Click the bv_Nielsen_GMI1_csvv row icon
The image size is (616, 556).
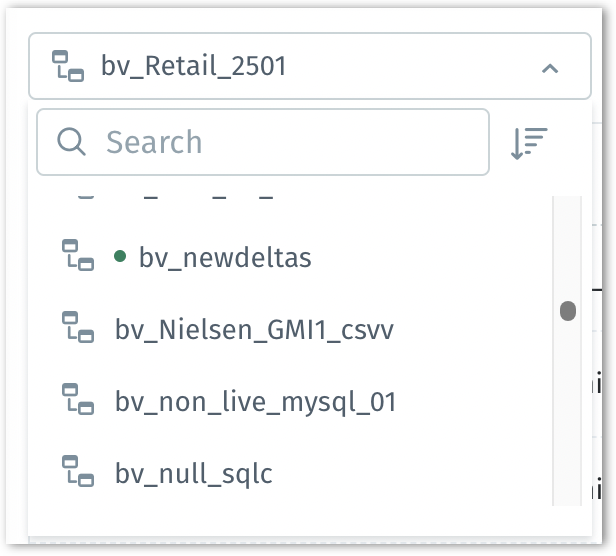(78, 328)
